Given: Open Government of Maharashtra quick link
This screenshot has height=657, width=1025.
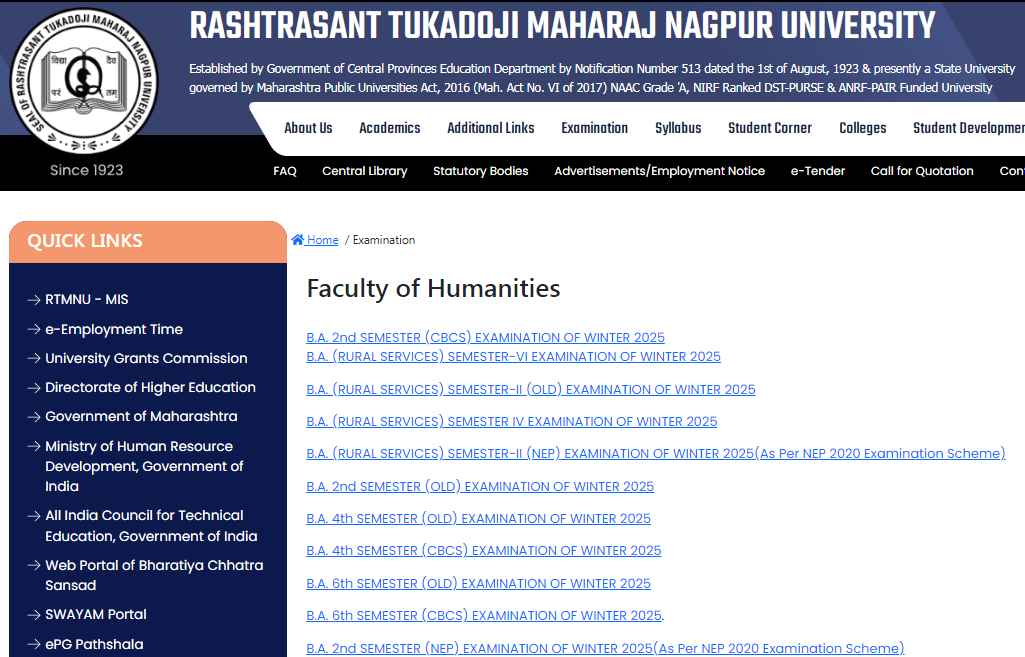Looking at the screenshot, I should (x=139, y=416).
